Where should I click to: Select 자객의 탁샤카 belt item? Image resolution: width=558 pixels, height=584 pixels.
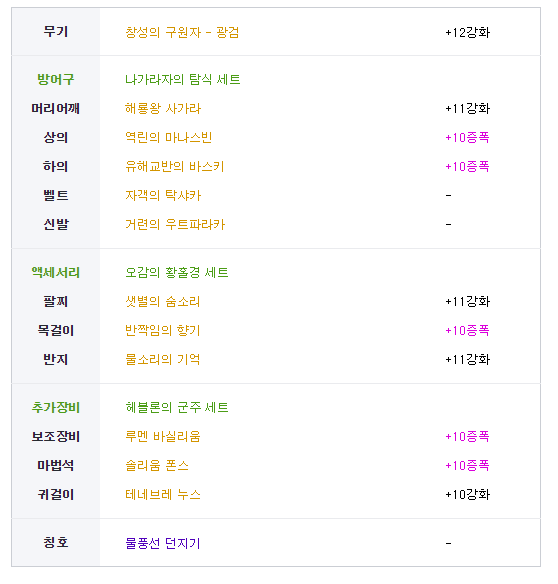[x=163, y=196]
